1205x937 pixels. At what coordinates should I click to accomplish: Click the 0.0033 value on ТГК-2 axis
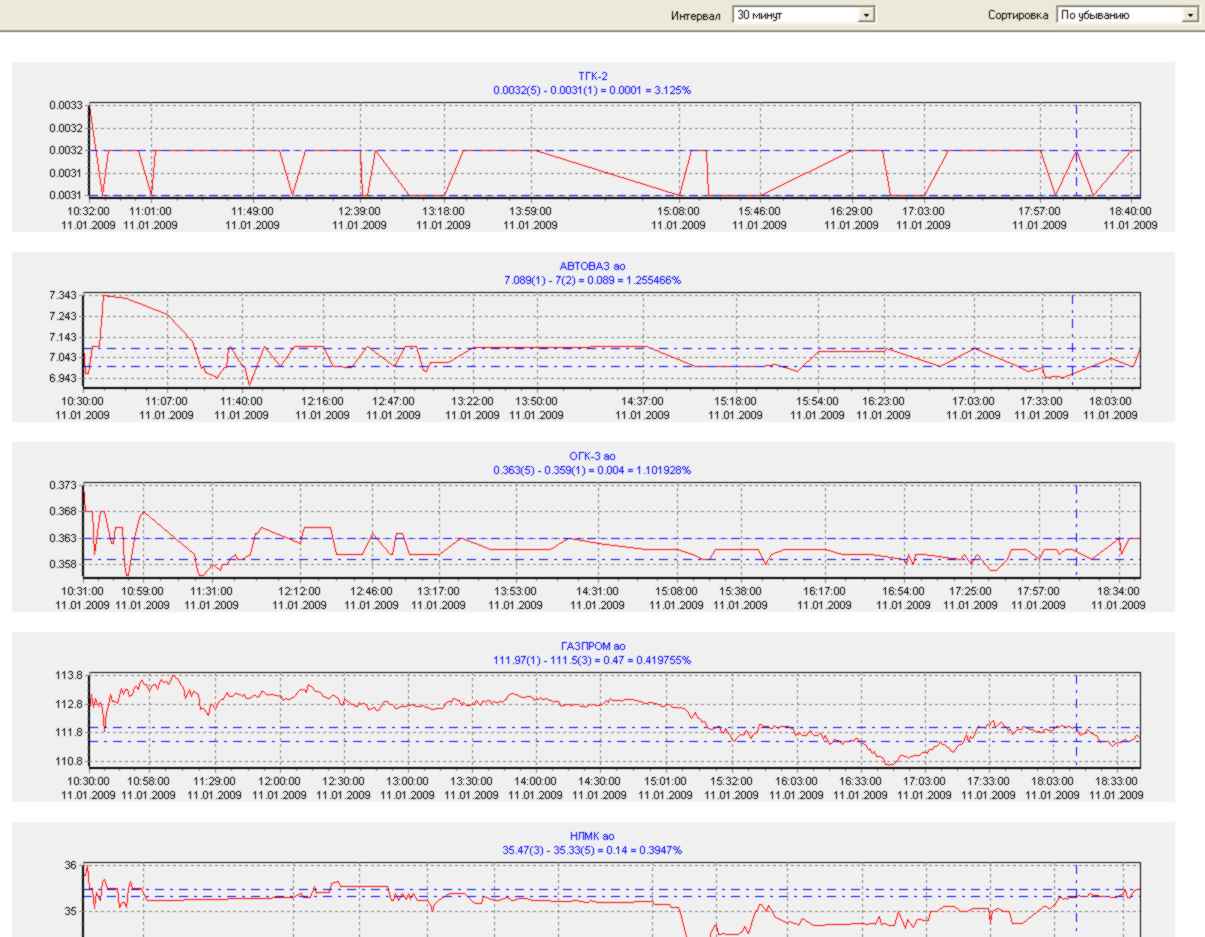(66, 105)
